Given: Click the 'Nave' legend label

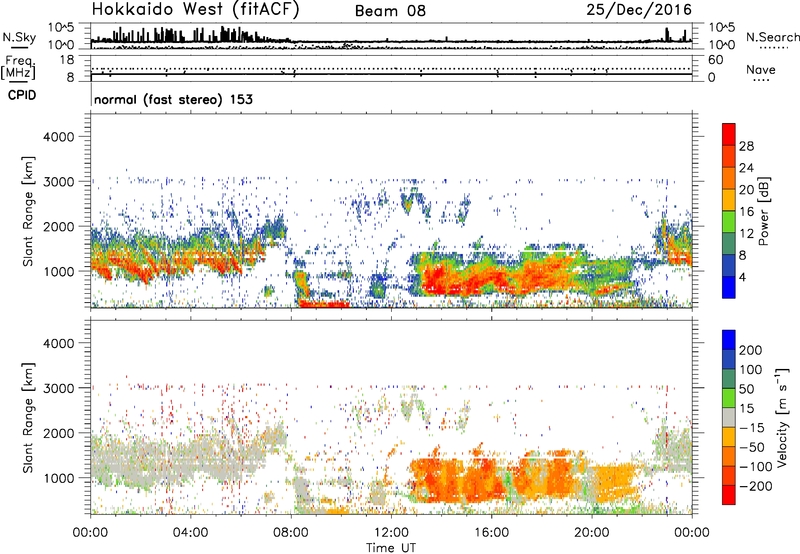Looking at the screenshot, I should [760, 69].
